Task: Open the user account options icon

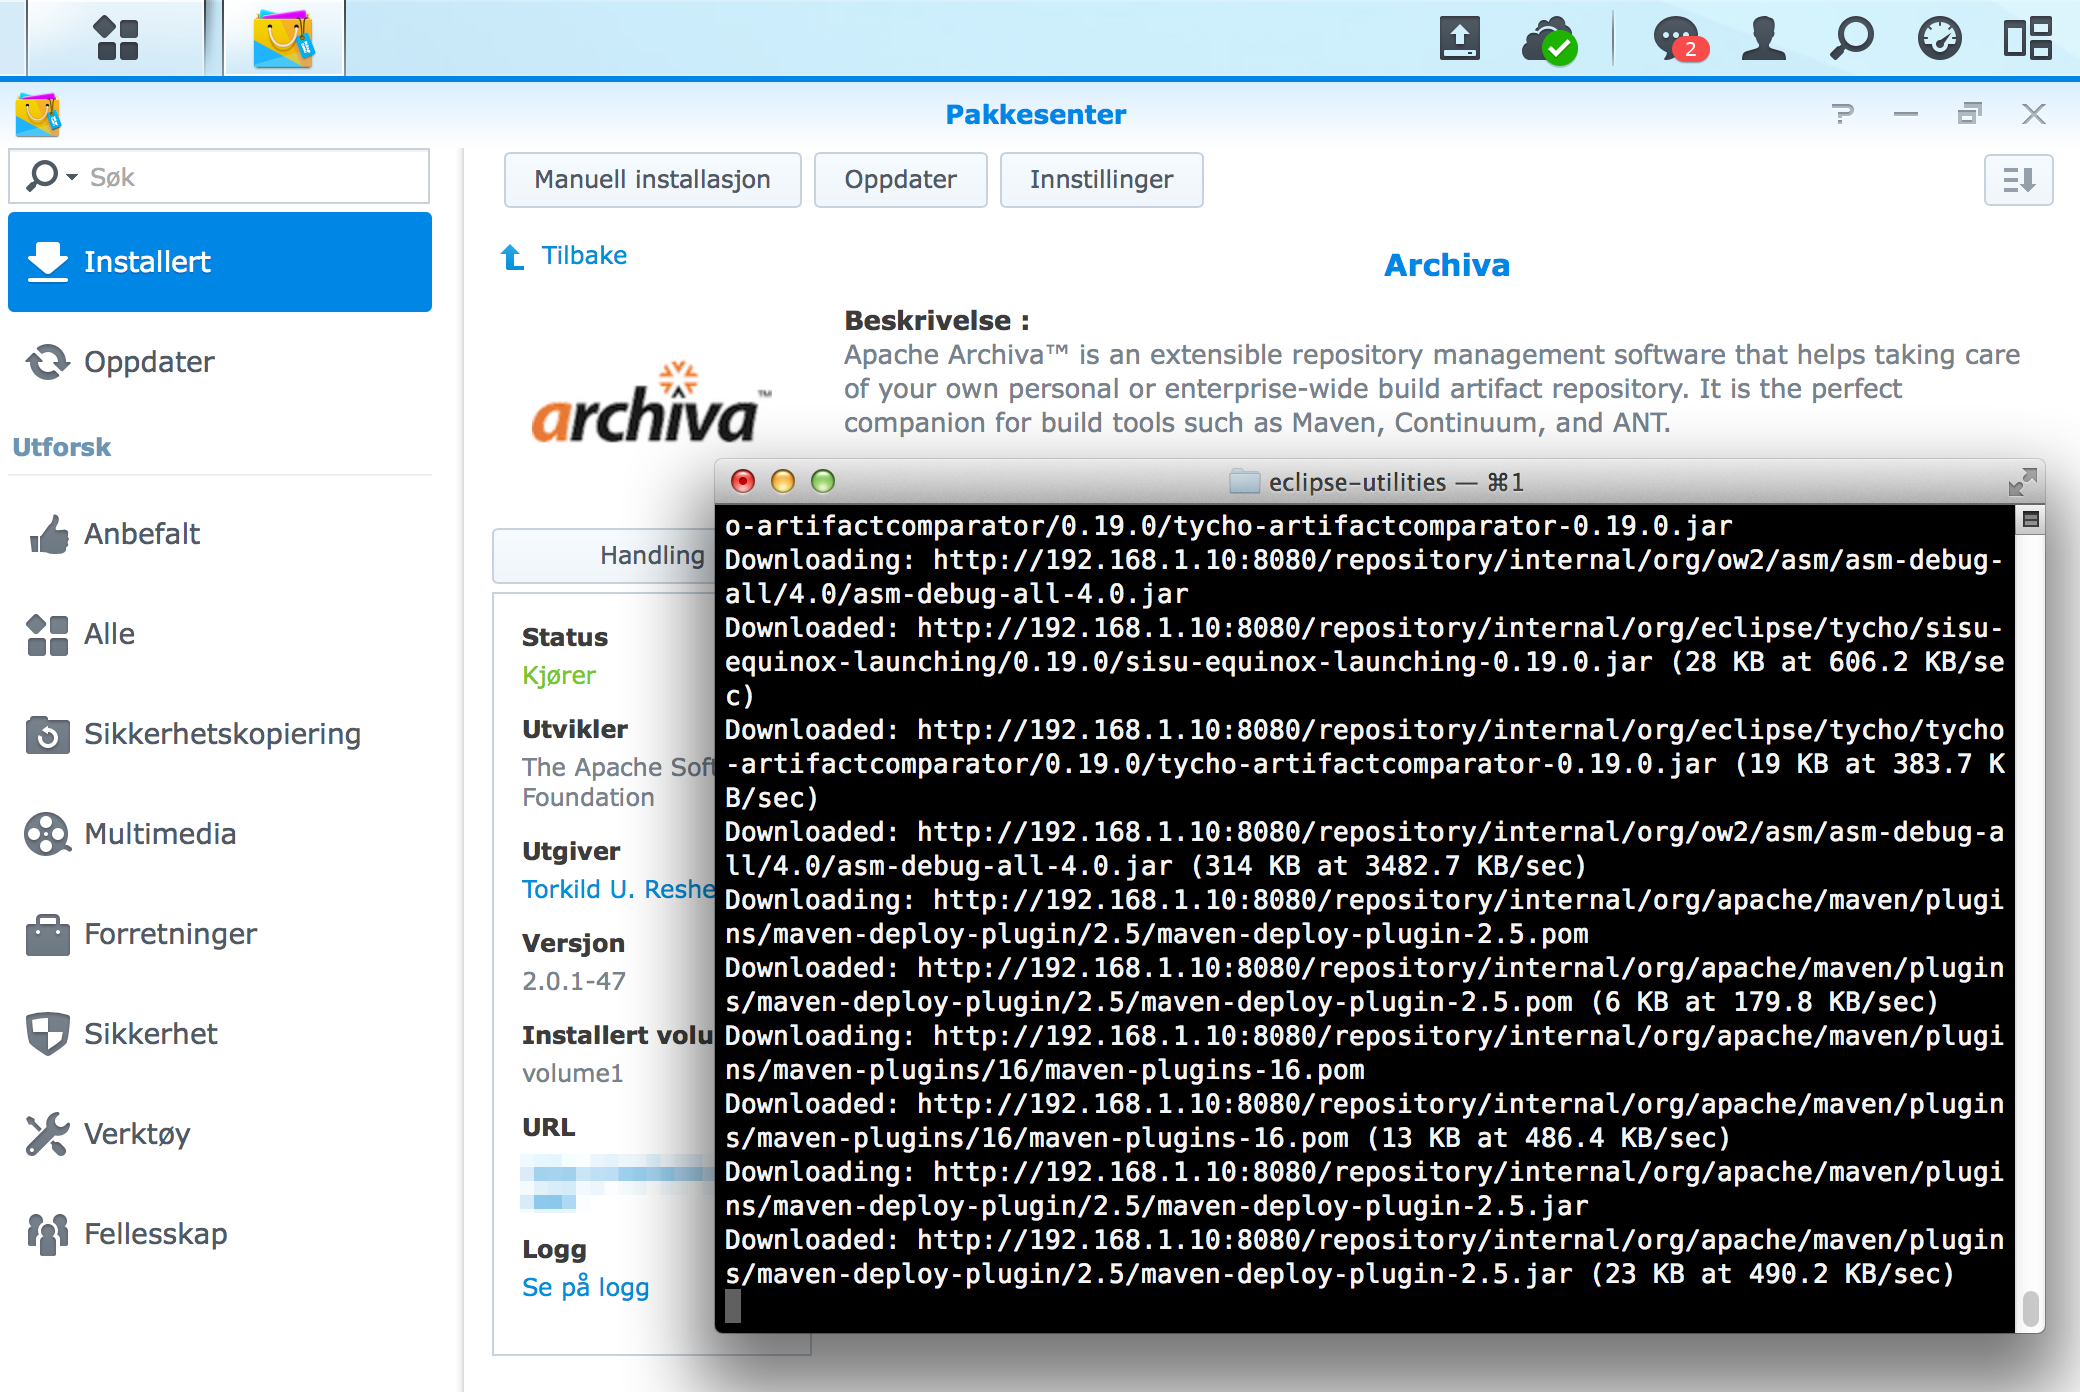Action: pos(1763,39)
